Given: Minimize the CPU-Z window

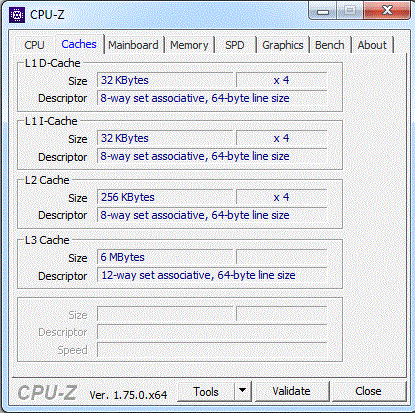Looking at the screenshot, I should (x=323, y=11).
